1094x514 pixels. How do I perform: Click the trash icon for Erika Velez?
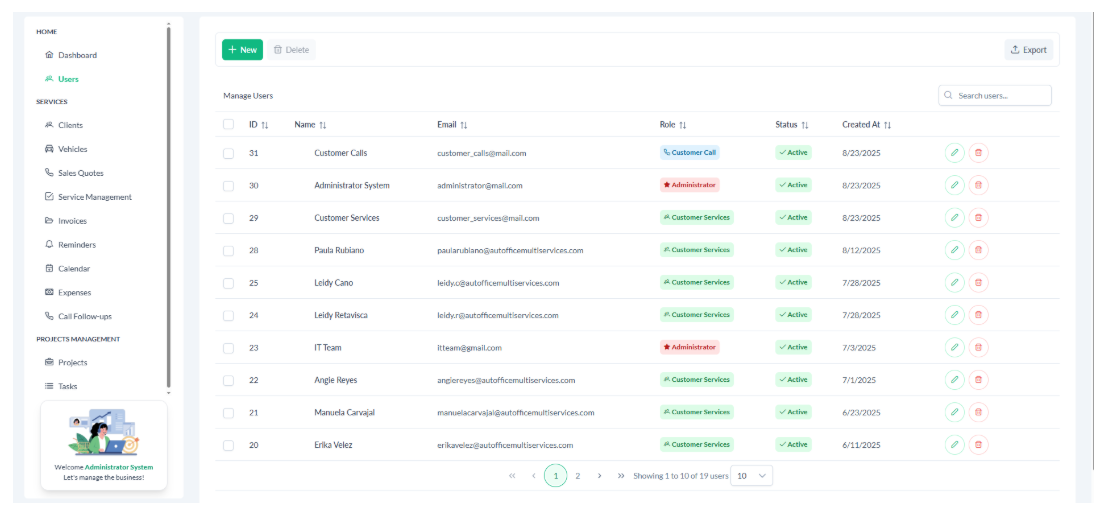coord(978,444)
